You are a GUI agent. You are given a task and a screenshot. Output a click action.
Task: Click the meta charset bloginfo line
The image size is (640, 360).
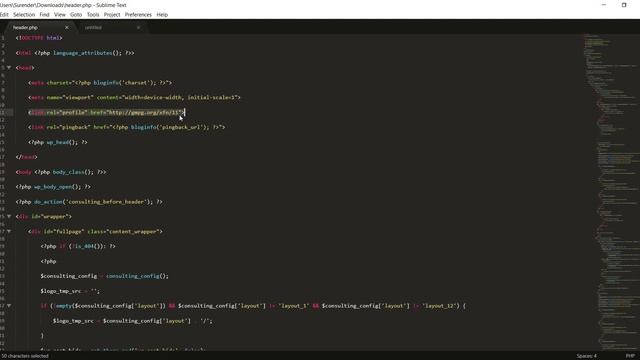(x=100, y=83)
